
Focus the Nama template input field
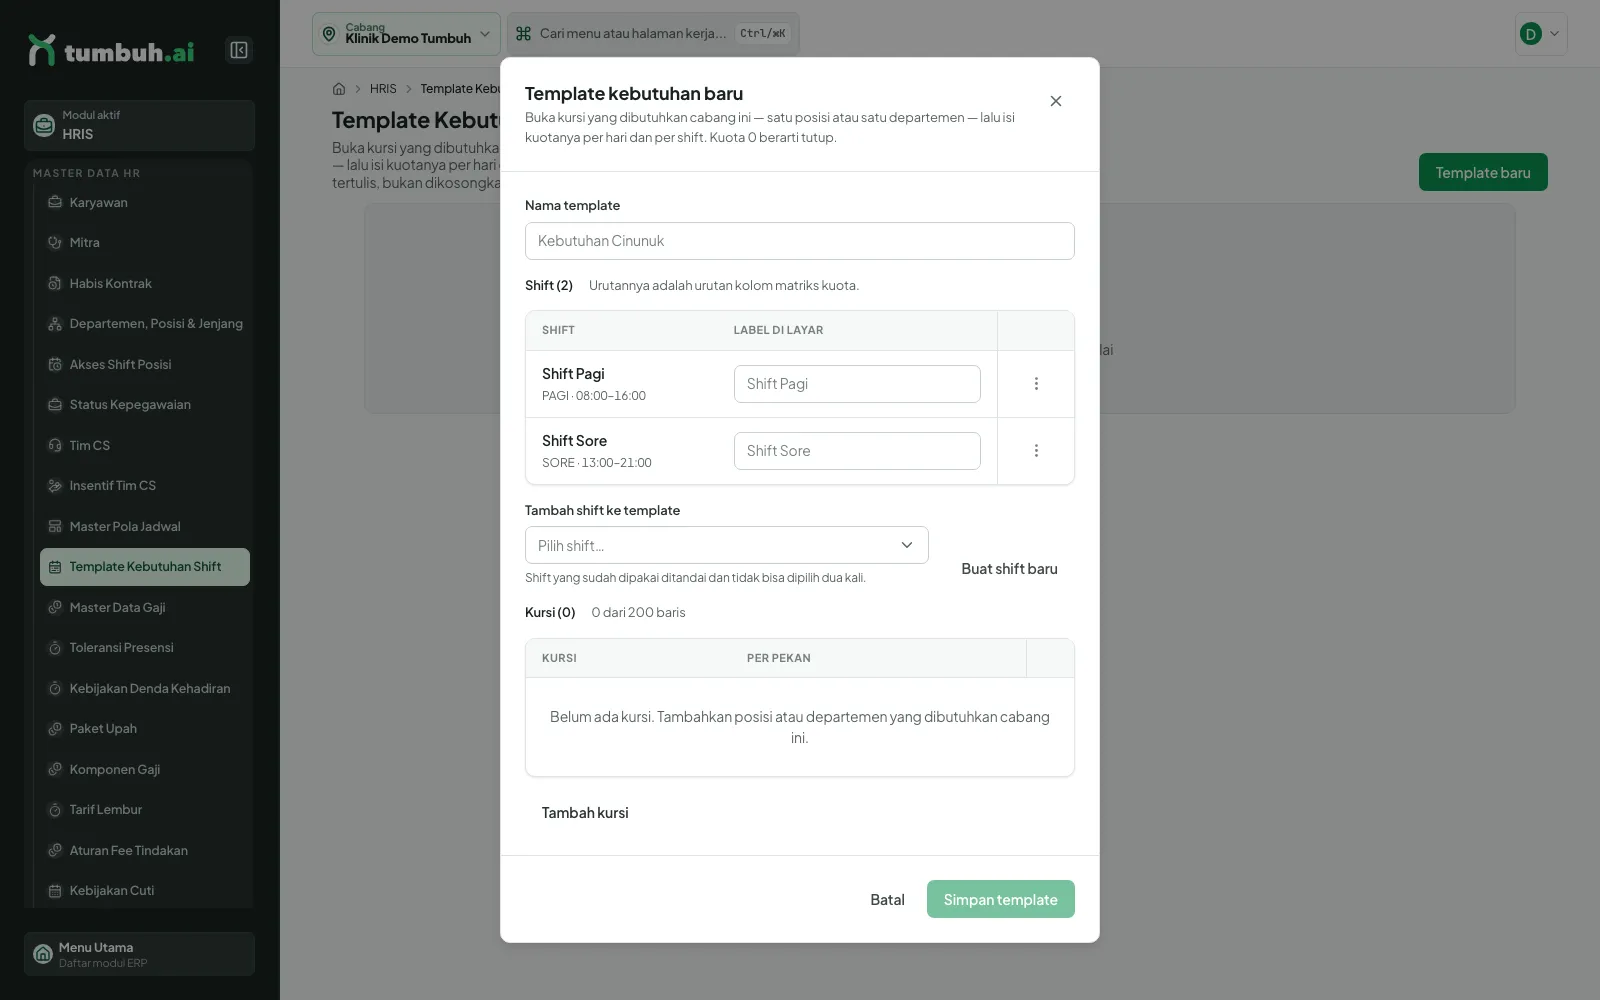800,241
